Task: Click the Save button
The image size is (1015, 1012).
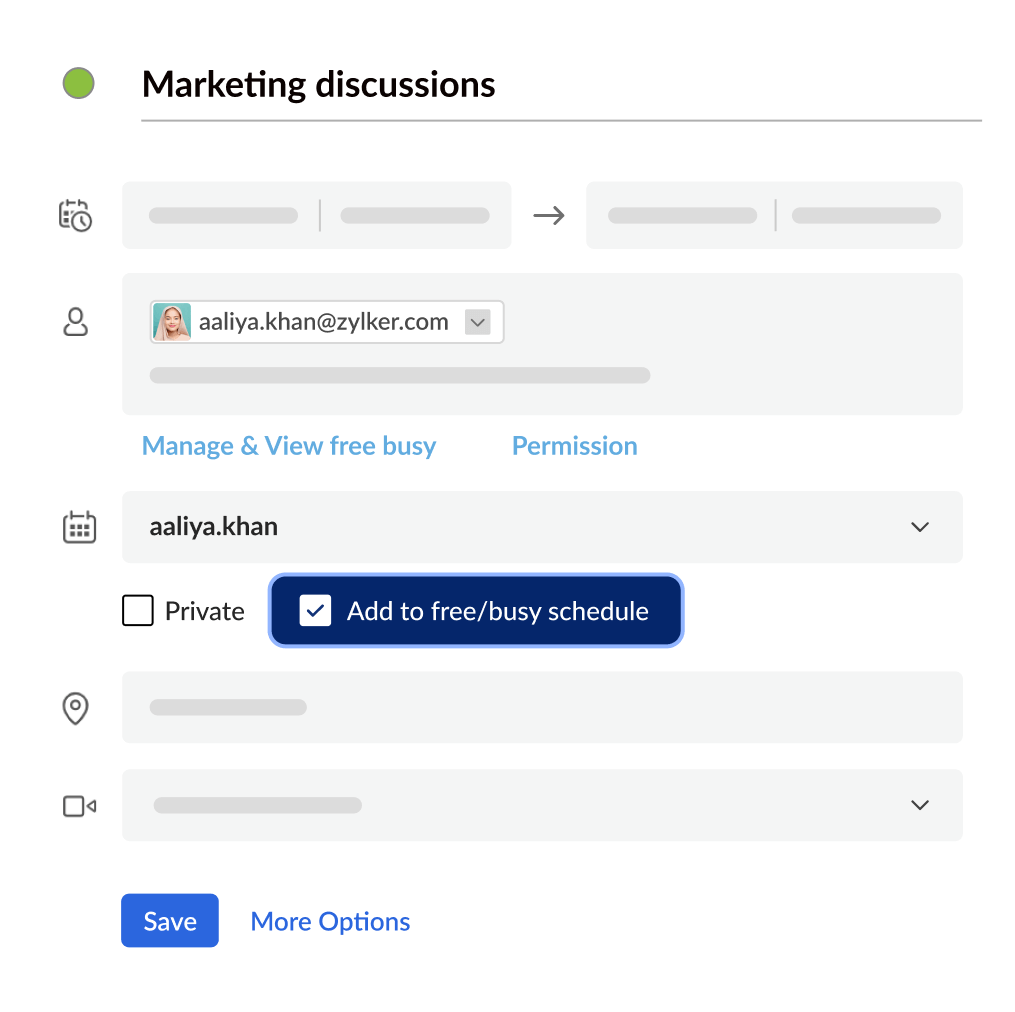Action: (169, 920)
